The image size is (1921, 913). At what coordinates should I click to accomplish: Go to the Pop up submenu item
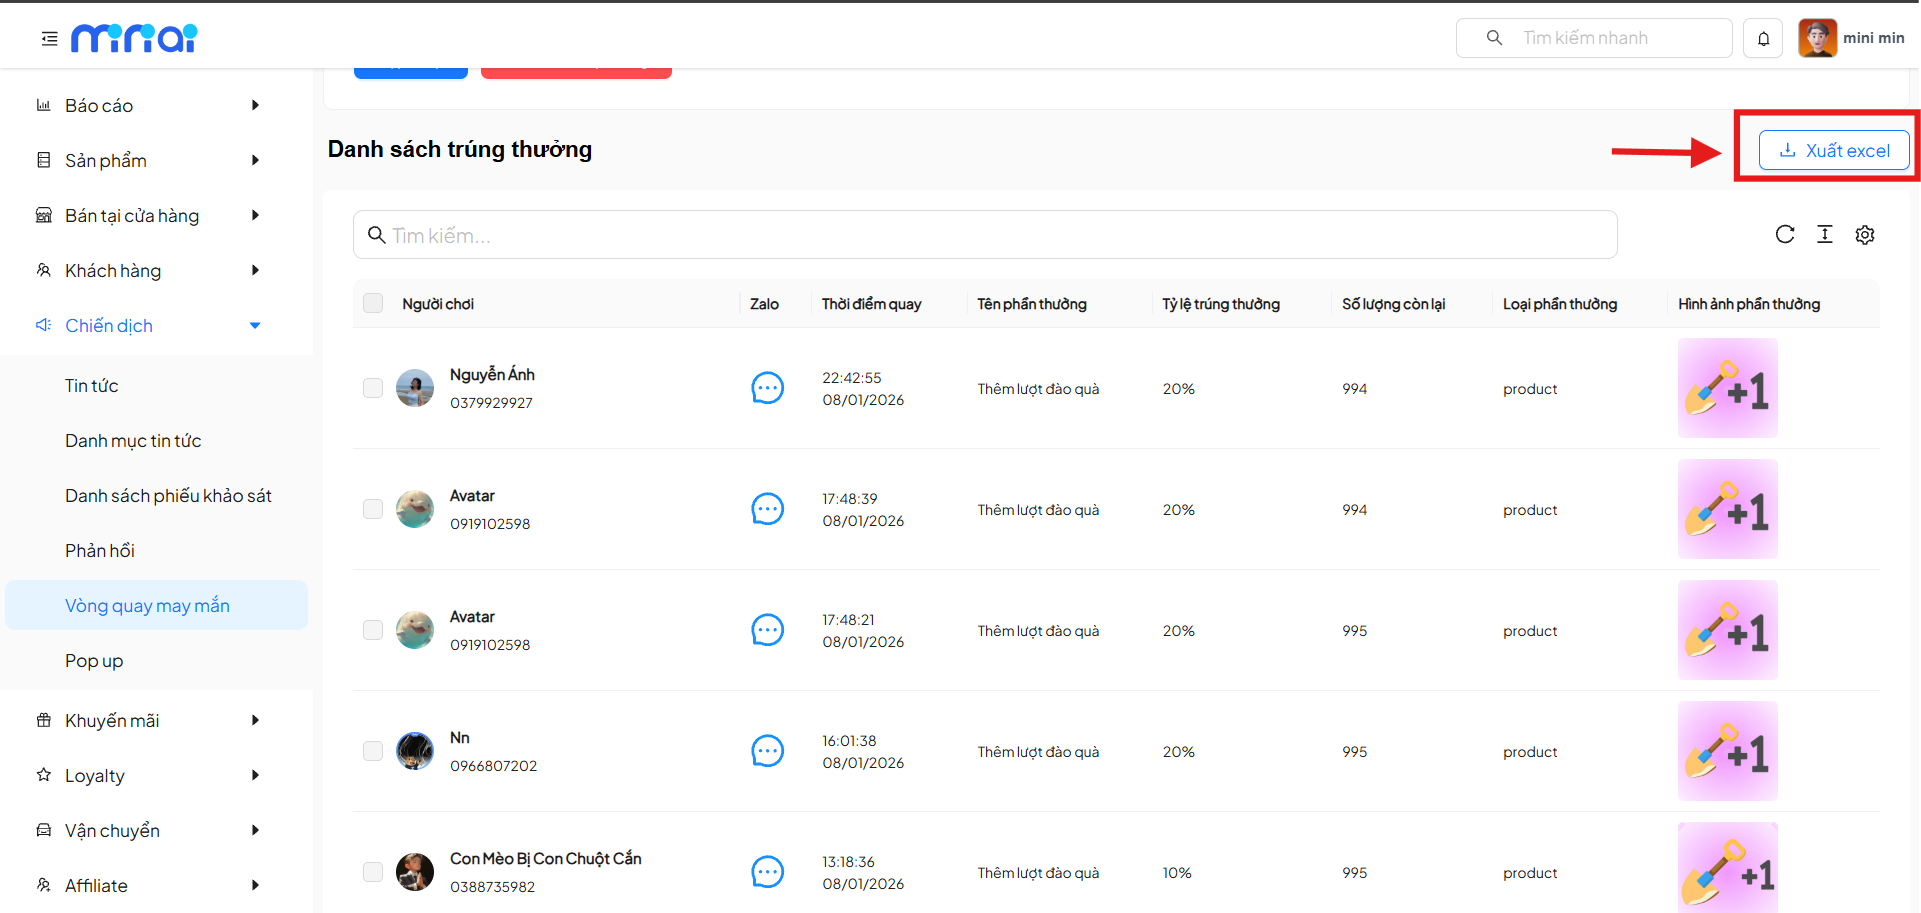click(94, 660)
